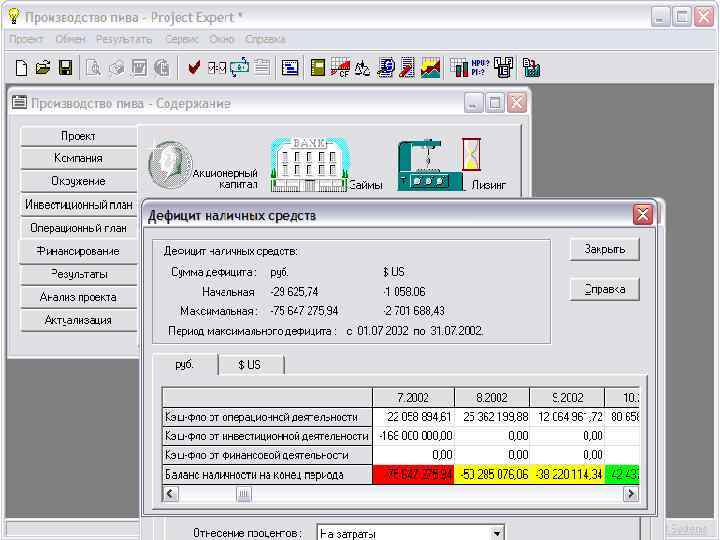Viewport: 720px width, 540px height.
Task: Open the Акционерный капитал coin icon
Action: pyautogui.click(x=169, y=165)
